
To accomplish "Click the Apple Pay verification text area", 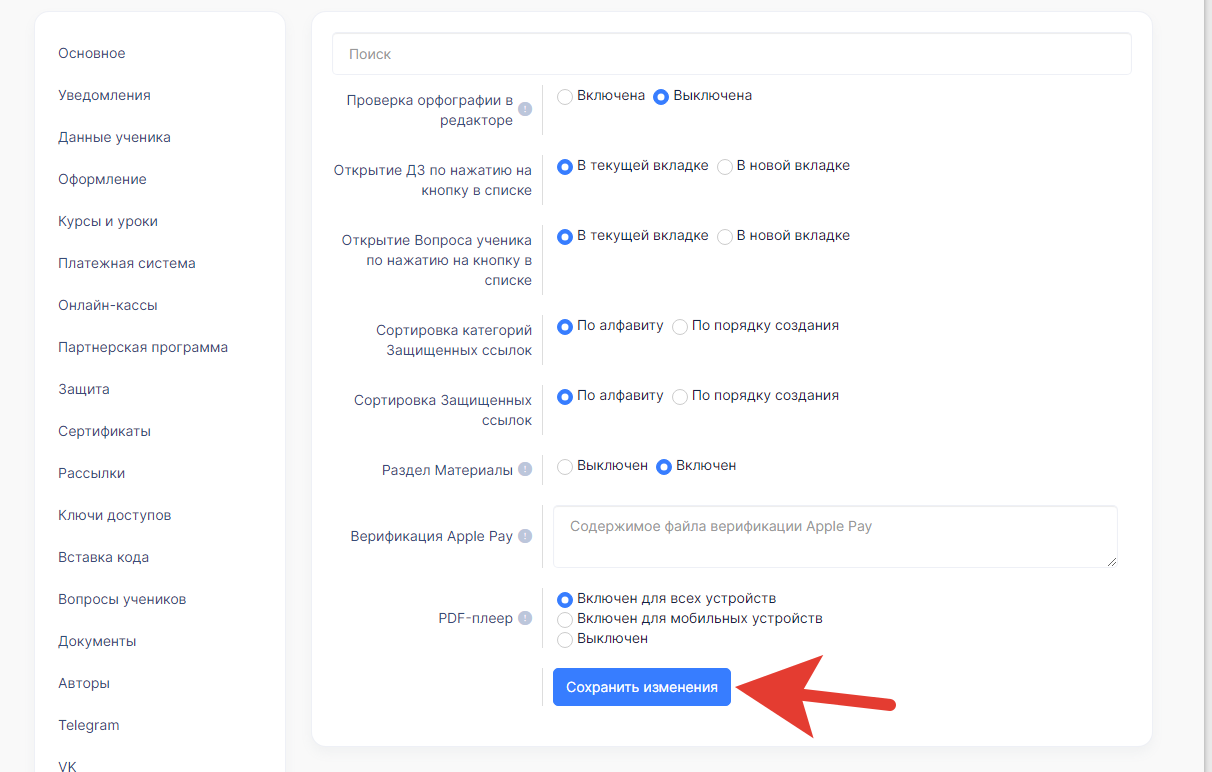I will (x=835, y=537).
